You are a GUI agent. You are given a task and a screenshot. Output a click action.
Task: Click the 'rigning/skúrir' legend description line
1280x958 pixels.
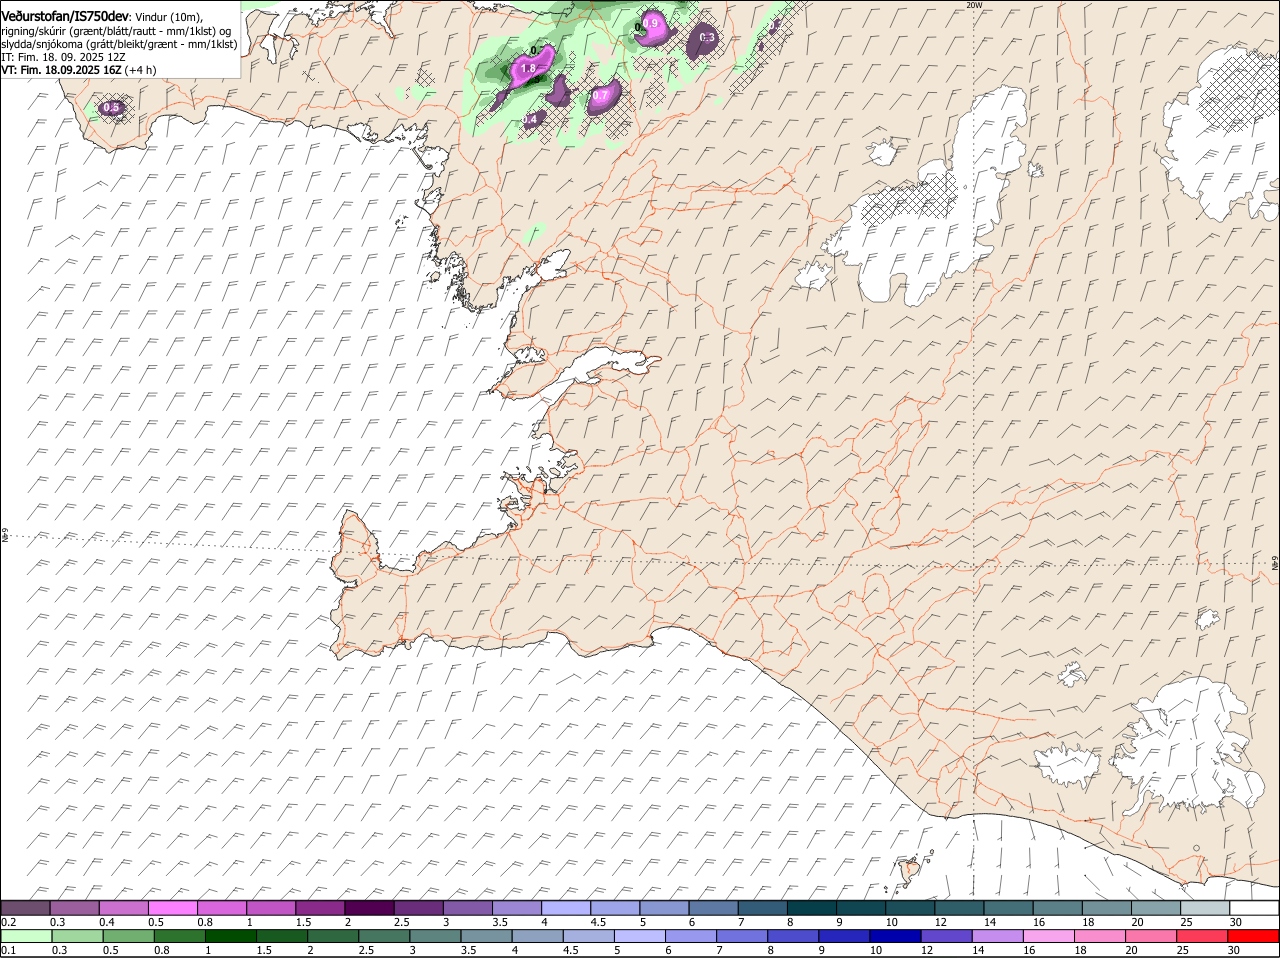[x=116, y=31]
